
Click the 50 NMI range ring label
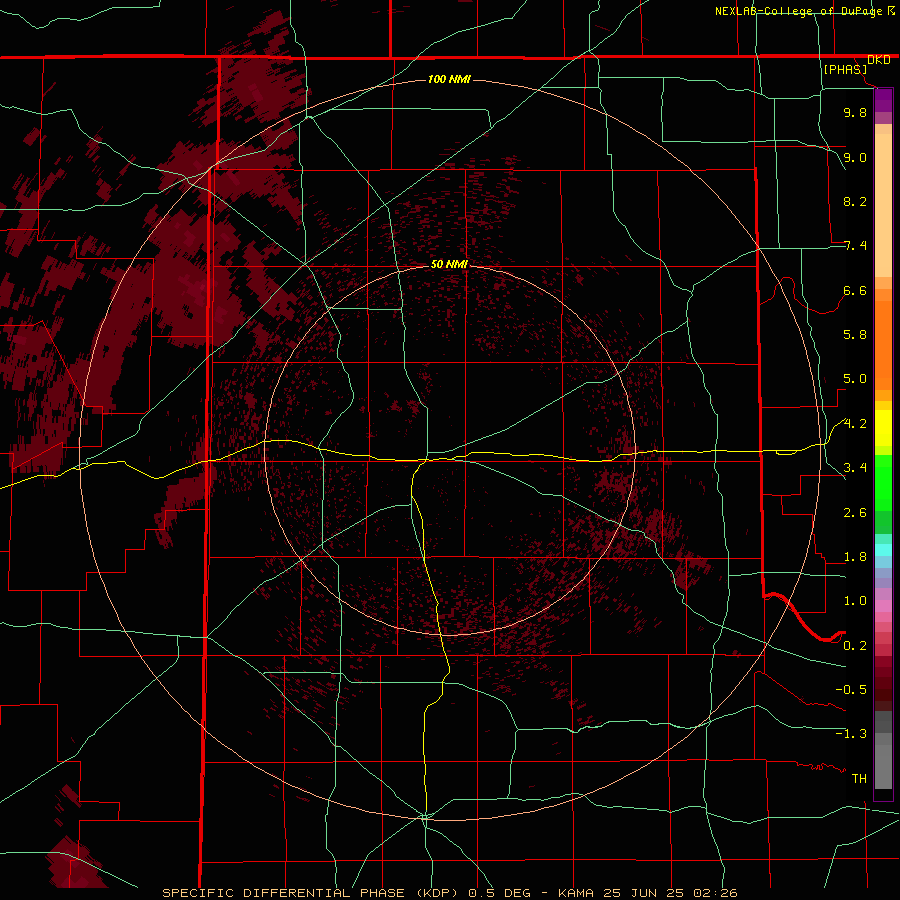pyautogui.click(x=449, y=264)
